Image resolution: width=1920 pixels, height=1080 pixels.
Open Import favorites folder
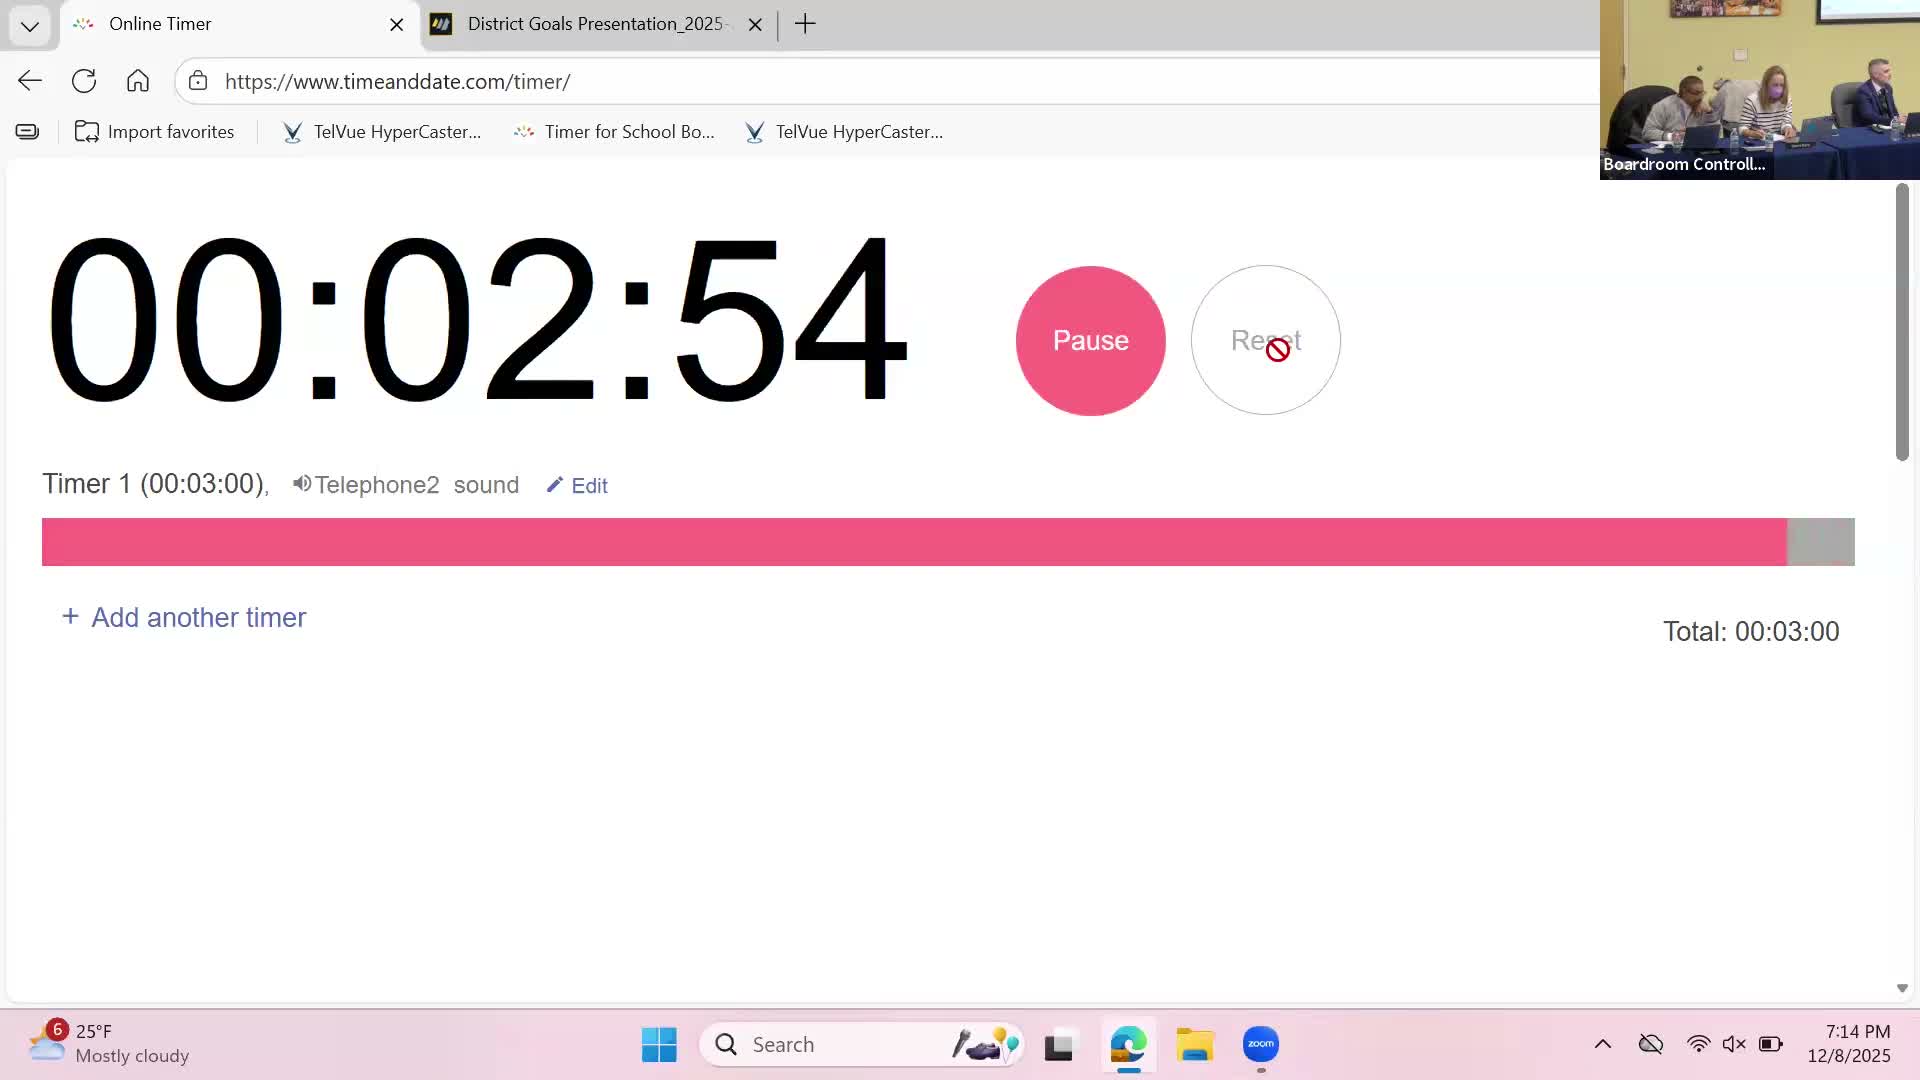click(x=155, y=132)
